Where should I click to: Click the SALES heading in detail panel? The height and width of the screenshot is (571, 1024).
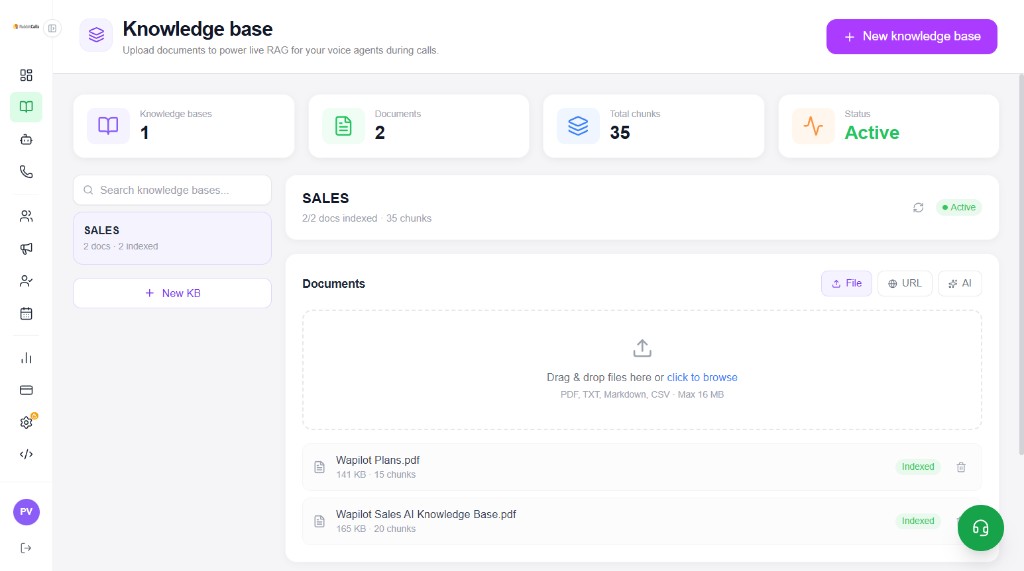coord(325,198)
